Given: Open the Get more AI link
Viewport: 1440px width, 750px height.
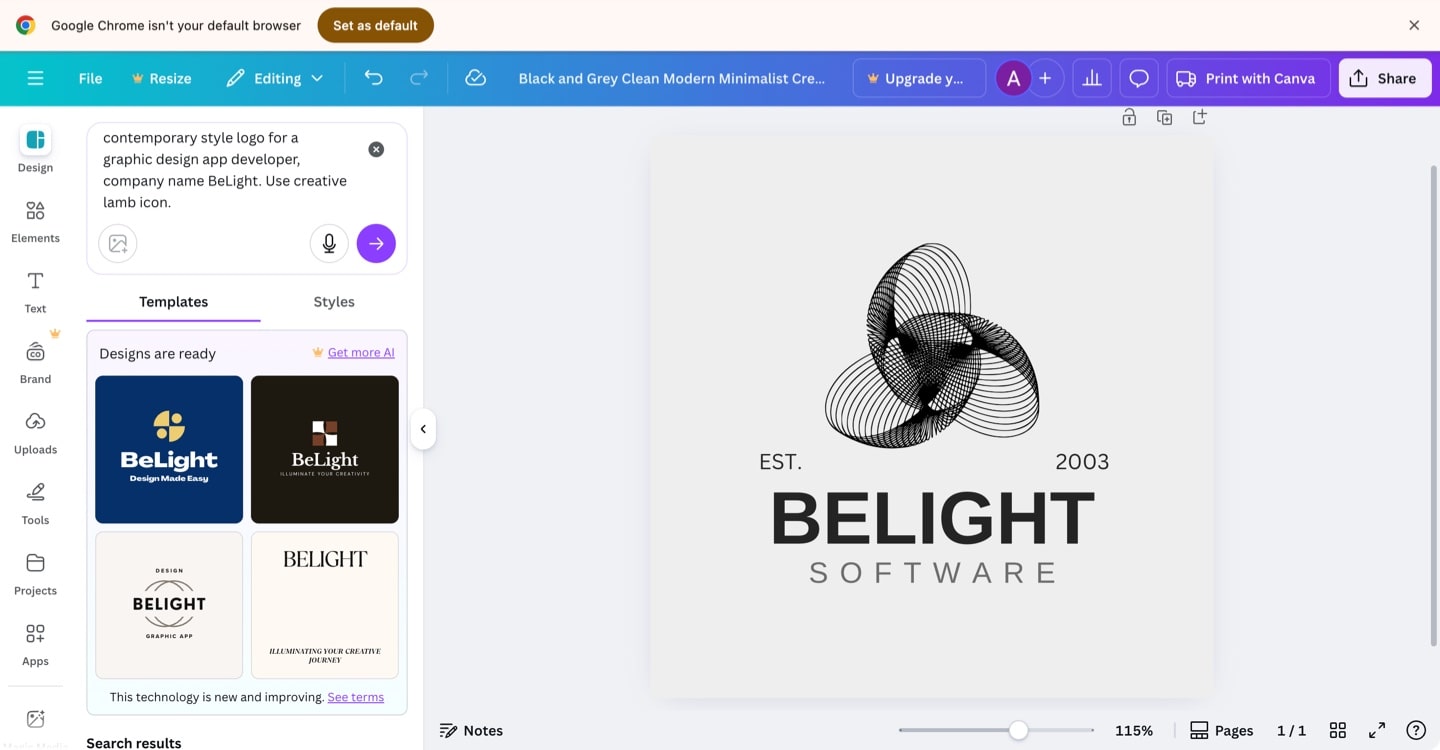Looking at the screenshot, I should [x=360, y=352].
